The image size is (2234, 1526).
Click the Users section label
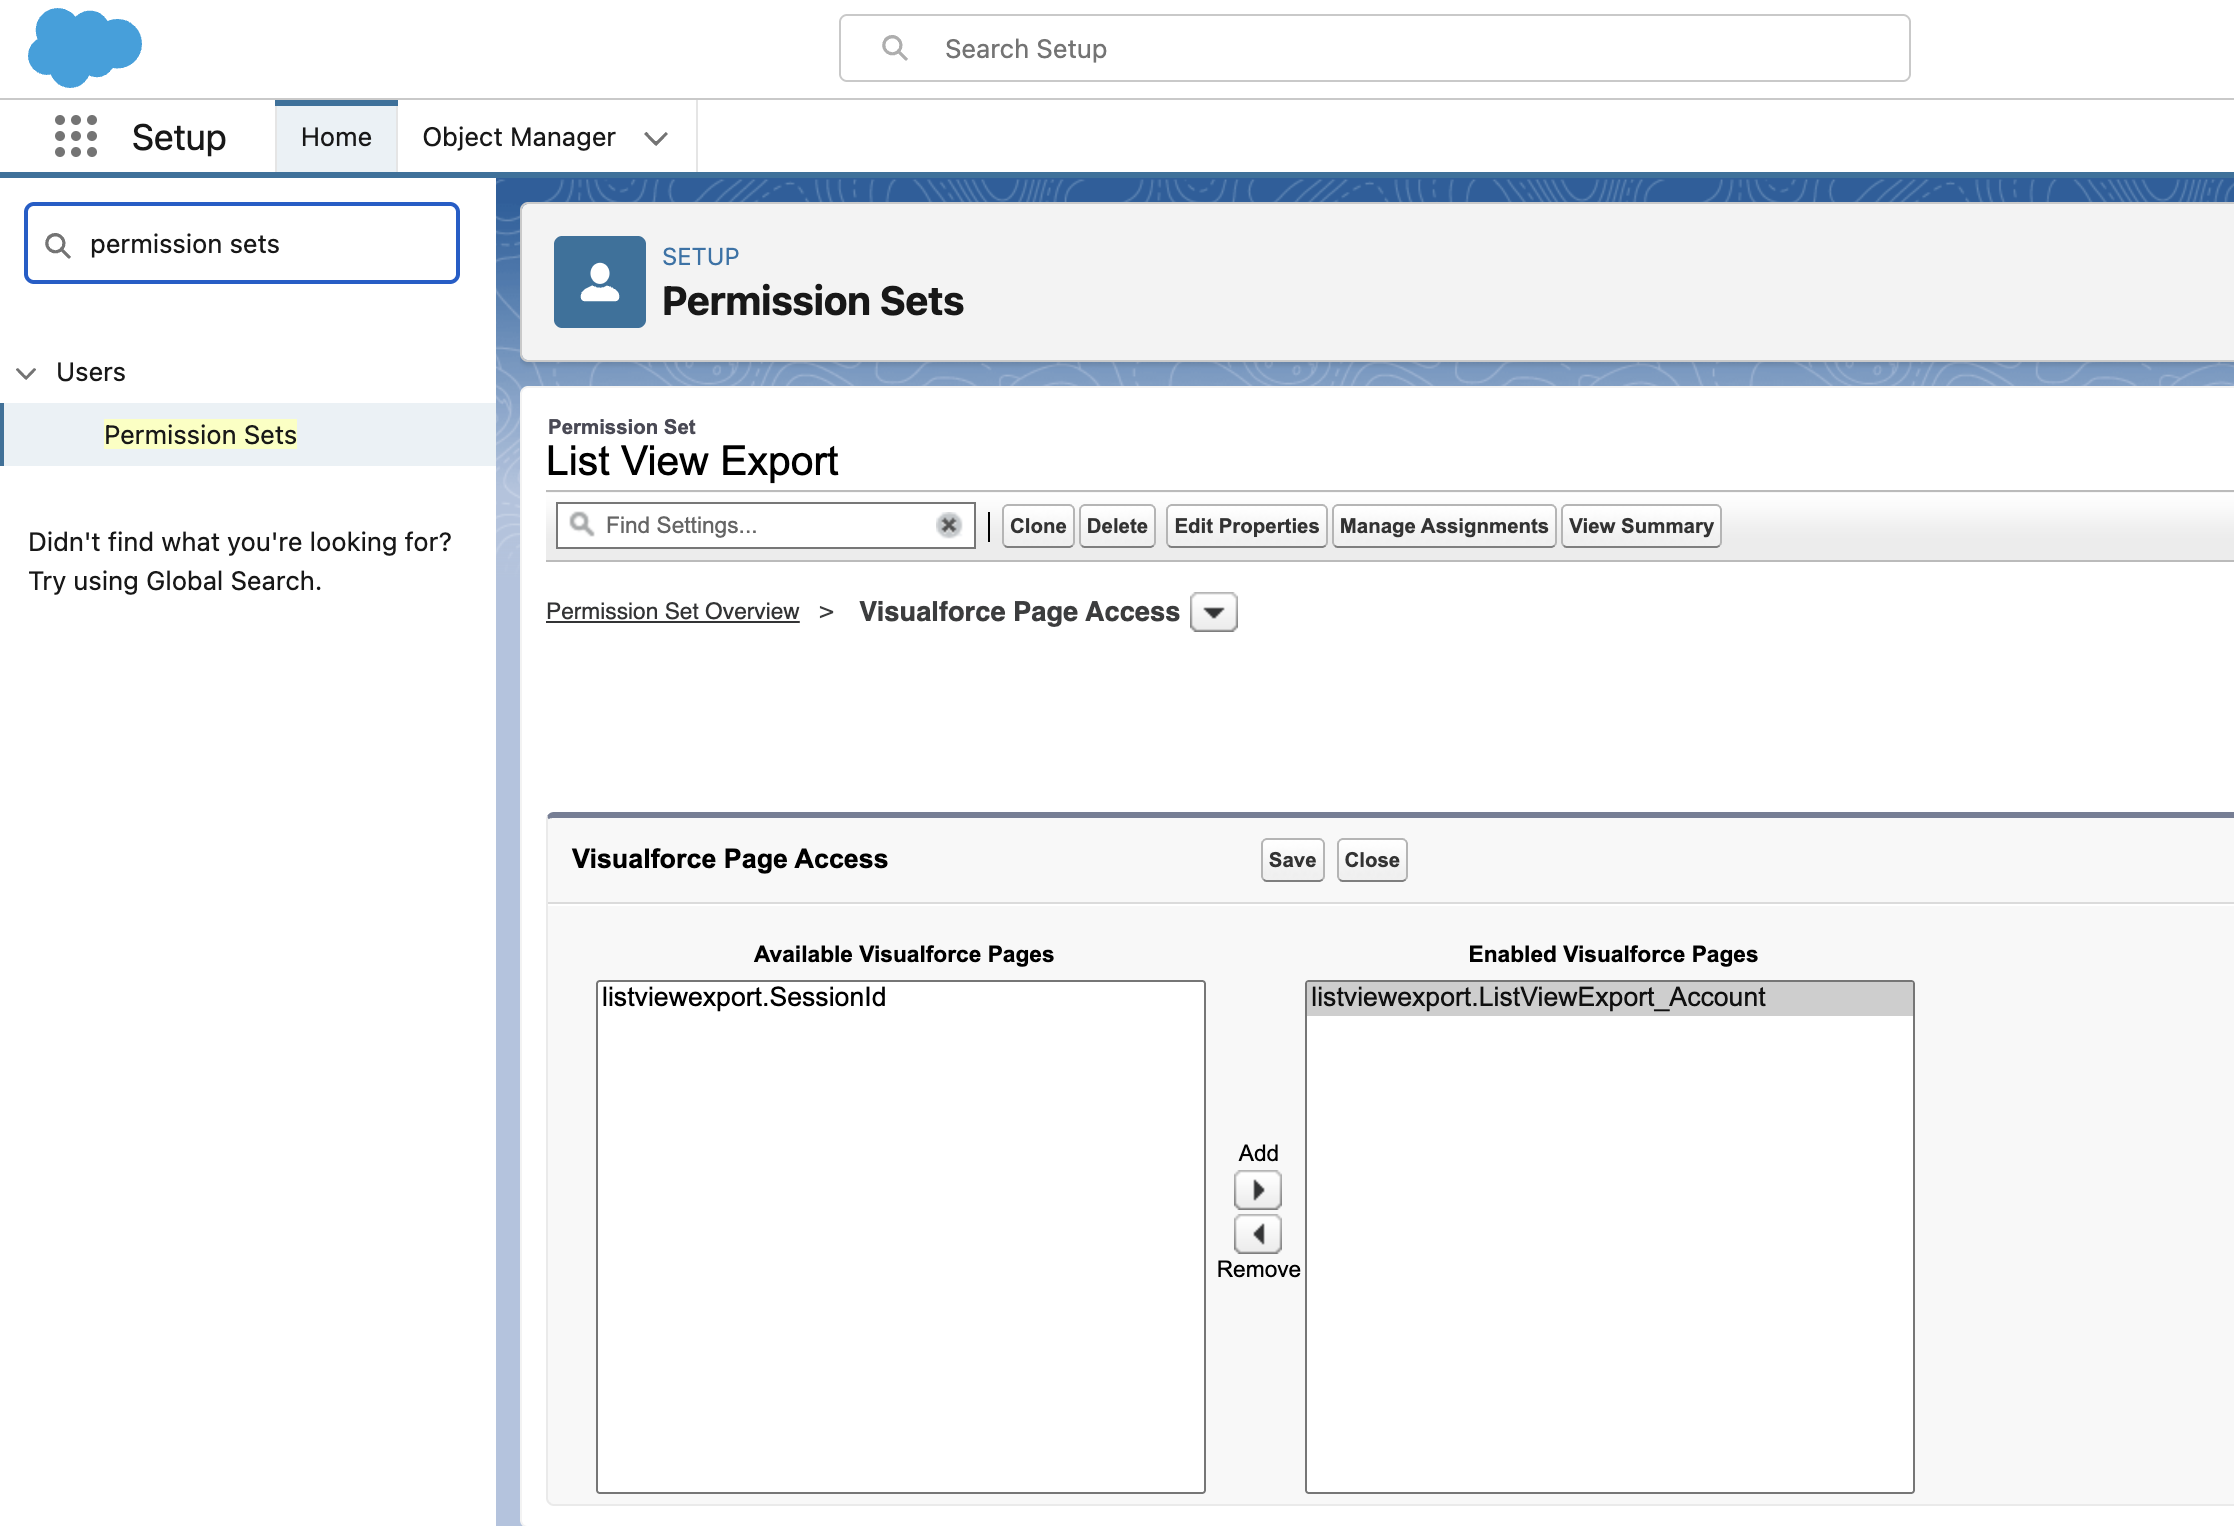click(91, 372)
